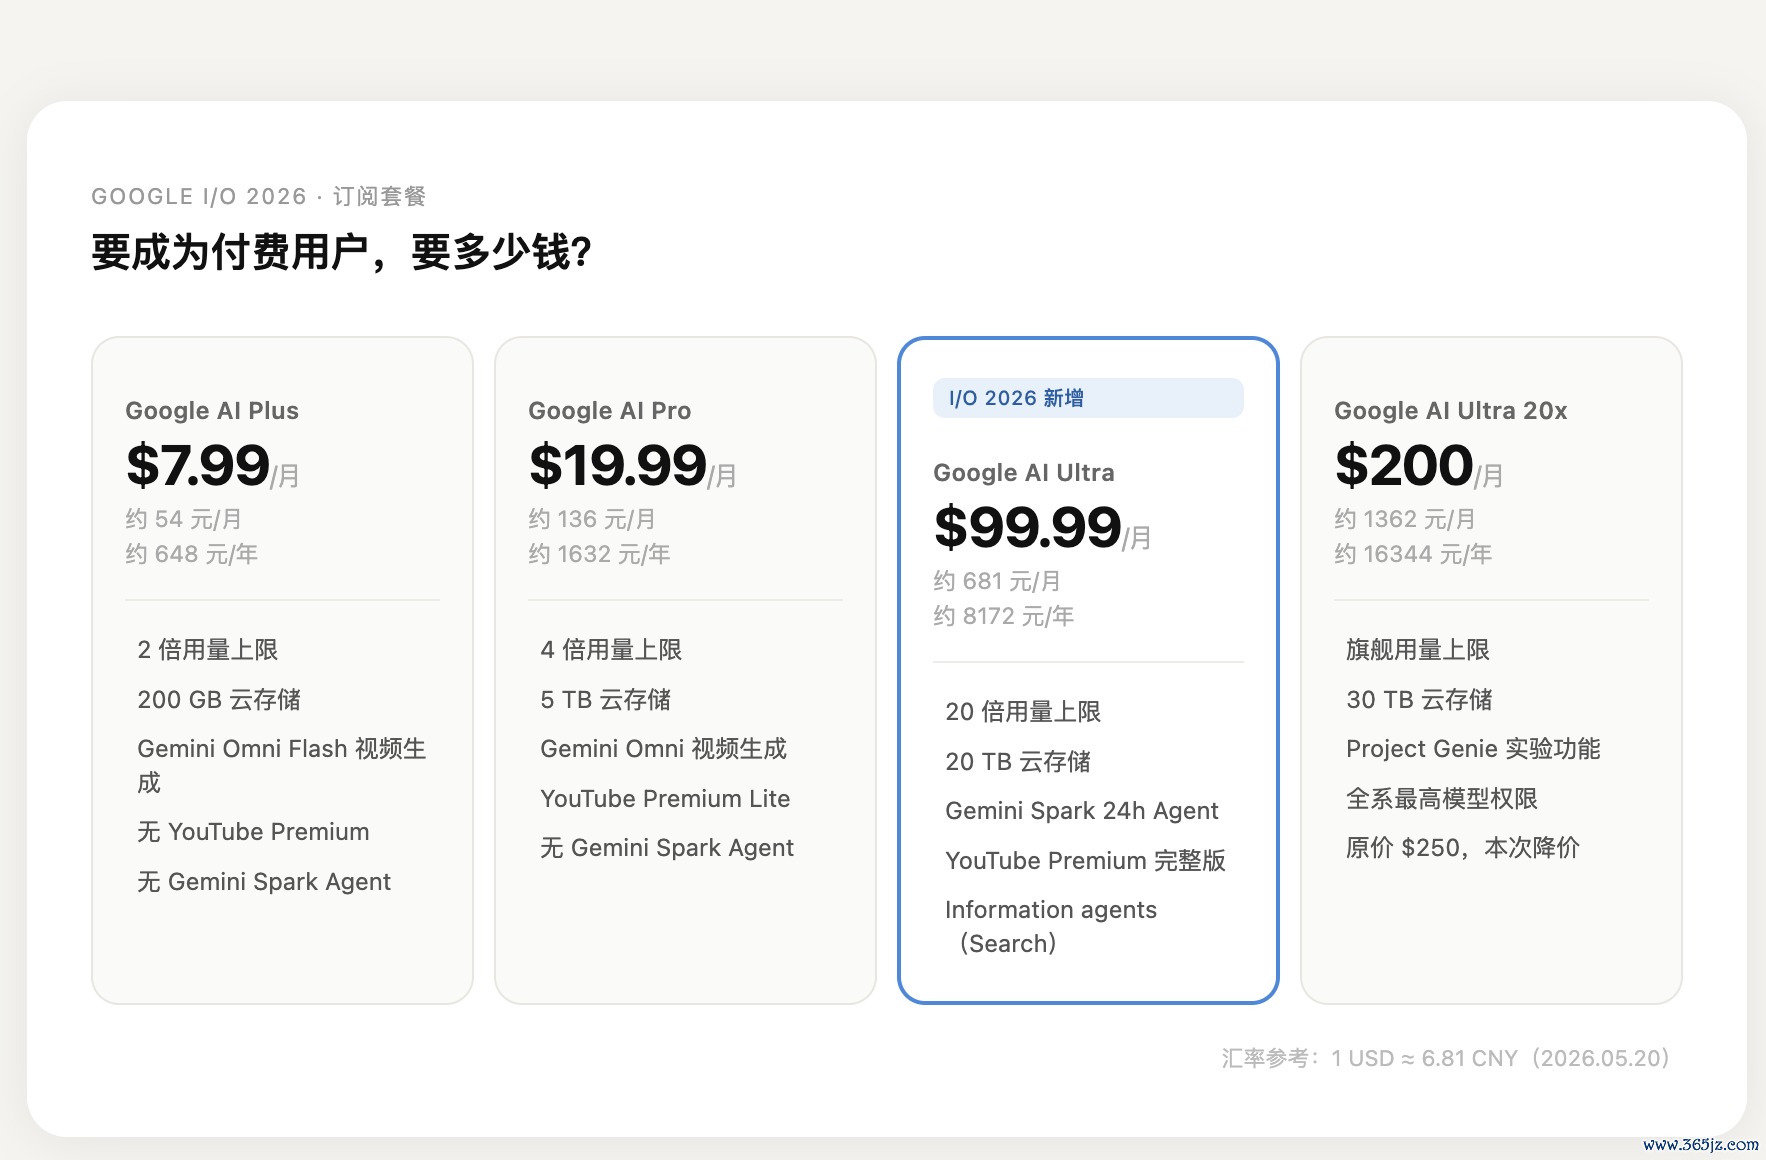This screenshot has width=1766, height=1160.
Task: Click the www.365jz.com watermark link
Action: 1701,1144
